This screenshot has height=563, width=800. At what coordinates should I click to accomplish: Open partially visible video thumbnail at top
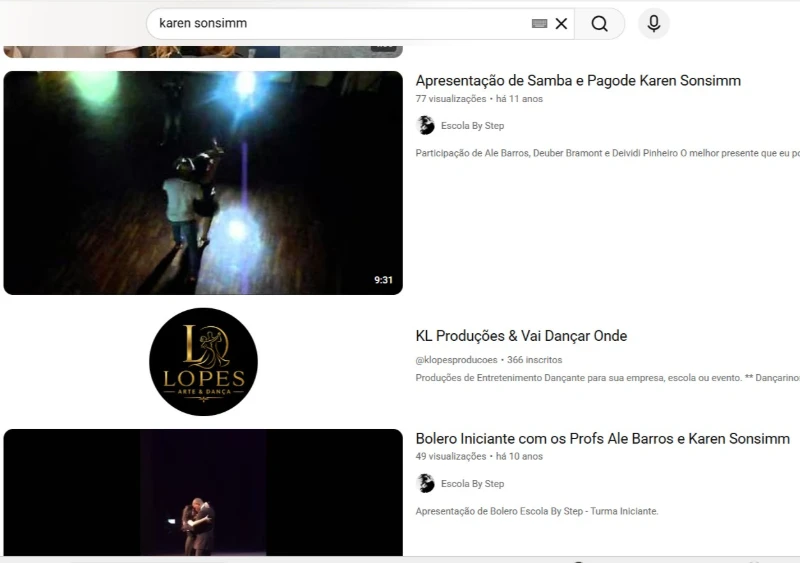click(203, 52)
